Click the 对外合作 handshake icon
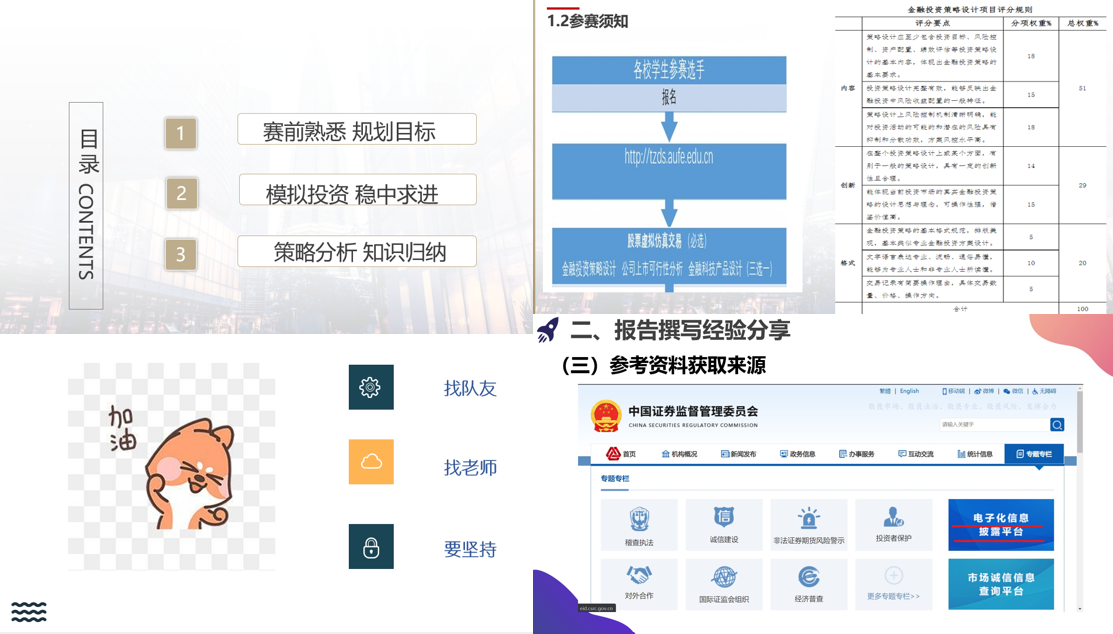 [639, 581]
